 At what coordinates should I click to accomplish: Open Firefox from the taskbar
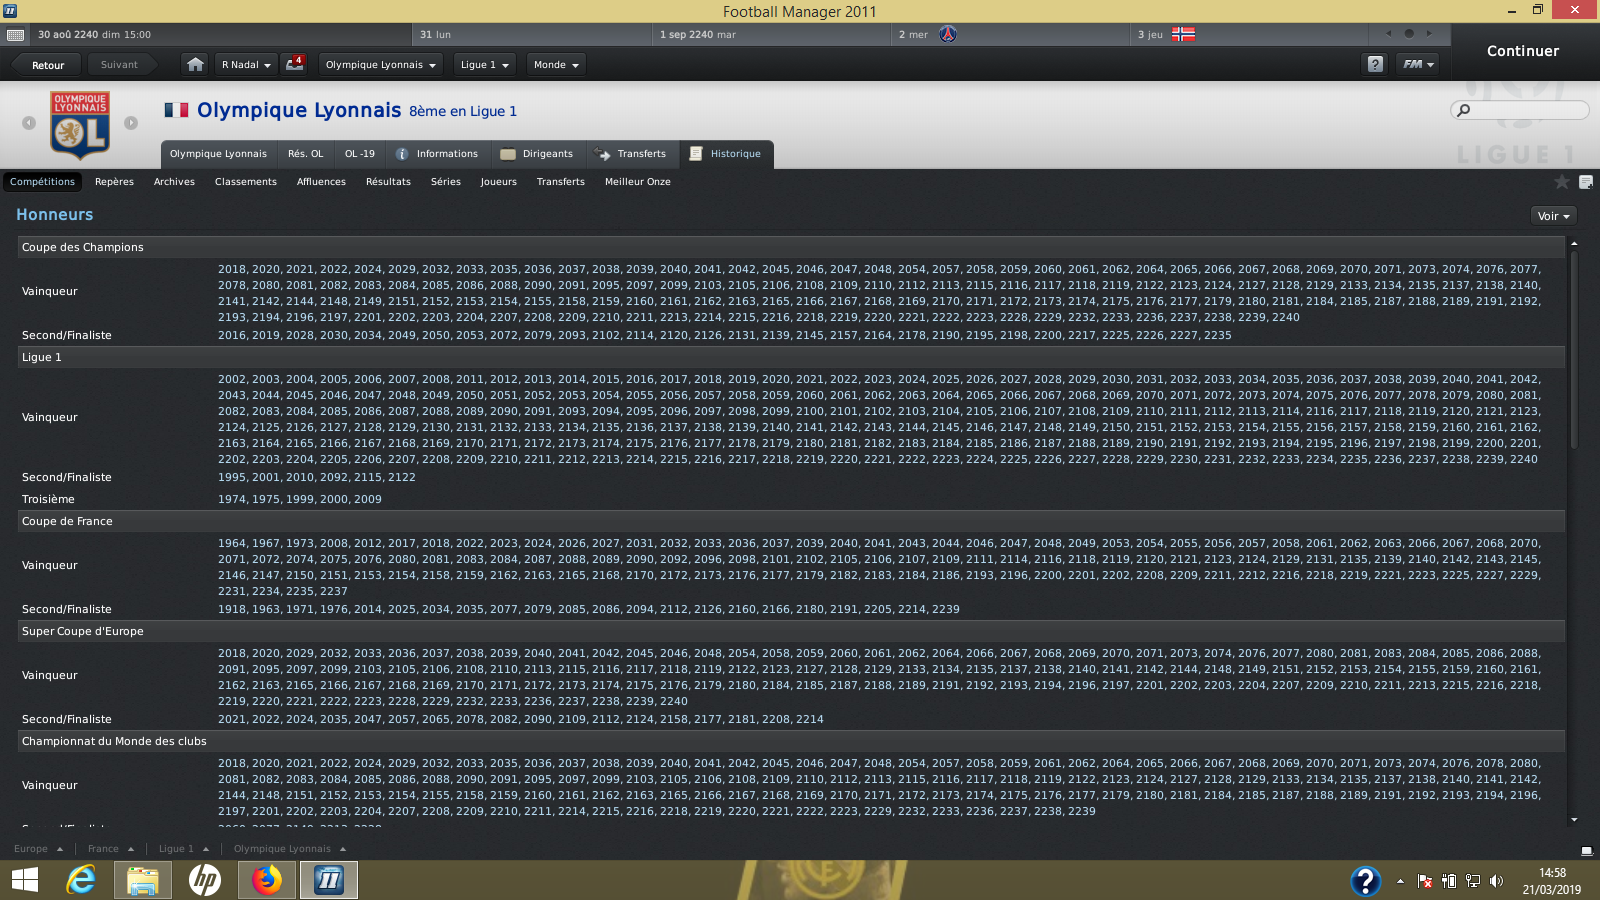pos(266,880)
